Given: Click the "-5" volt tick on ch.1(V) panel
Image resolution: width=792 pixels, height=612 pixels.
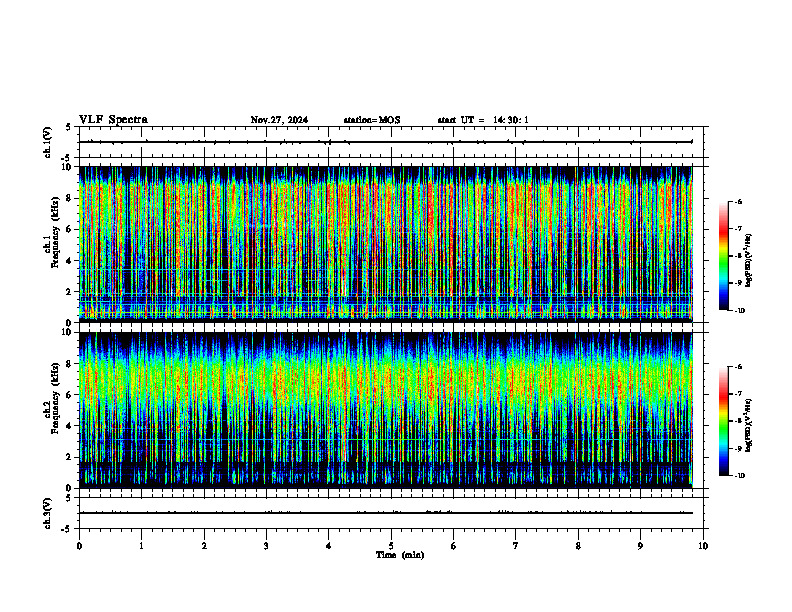Looking at the screenshot, I should point(67,158).
